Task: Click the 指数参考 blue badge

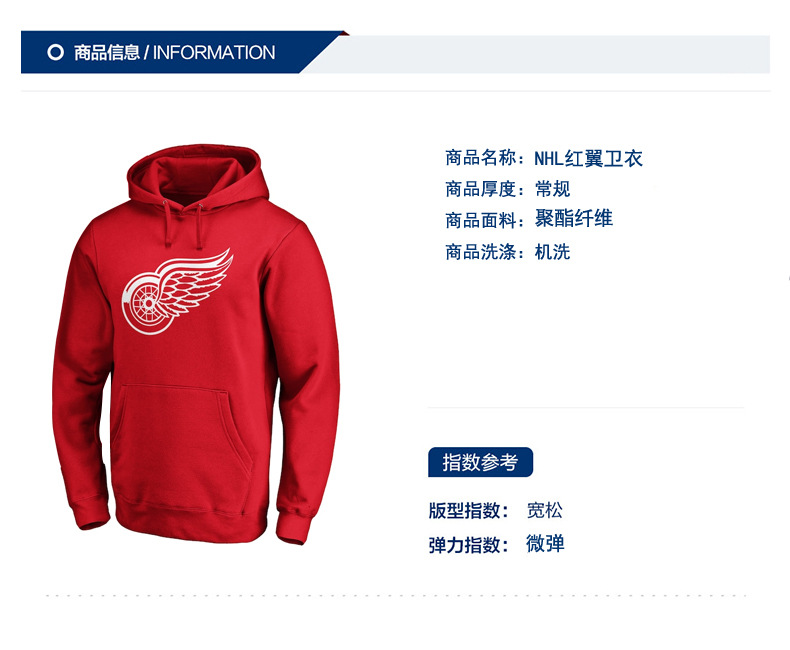Action: point(480,462)
